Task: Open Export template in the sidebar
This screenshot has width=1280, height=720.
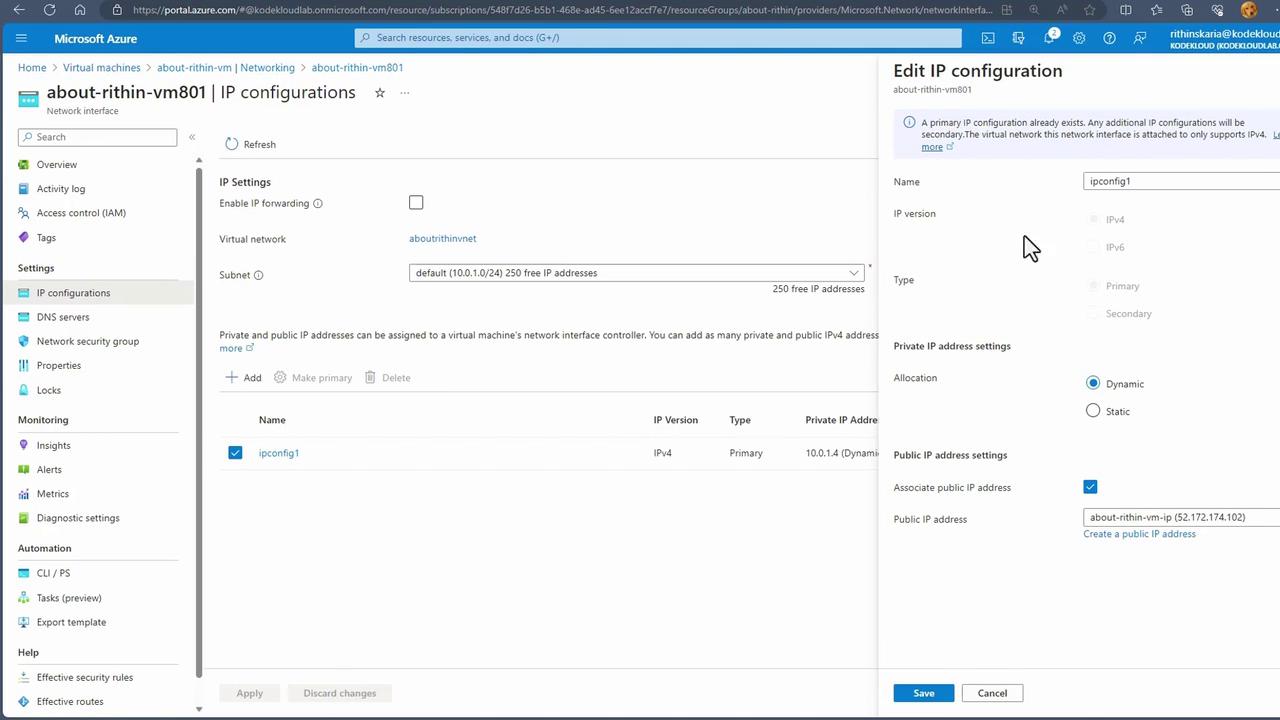Action: (x=71, y=622)
